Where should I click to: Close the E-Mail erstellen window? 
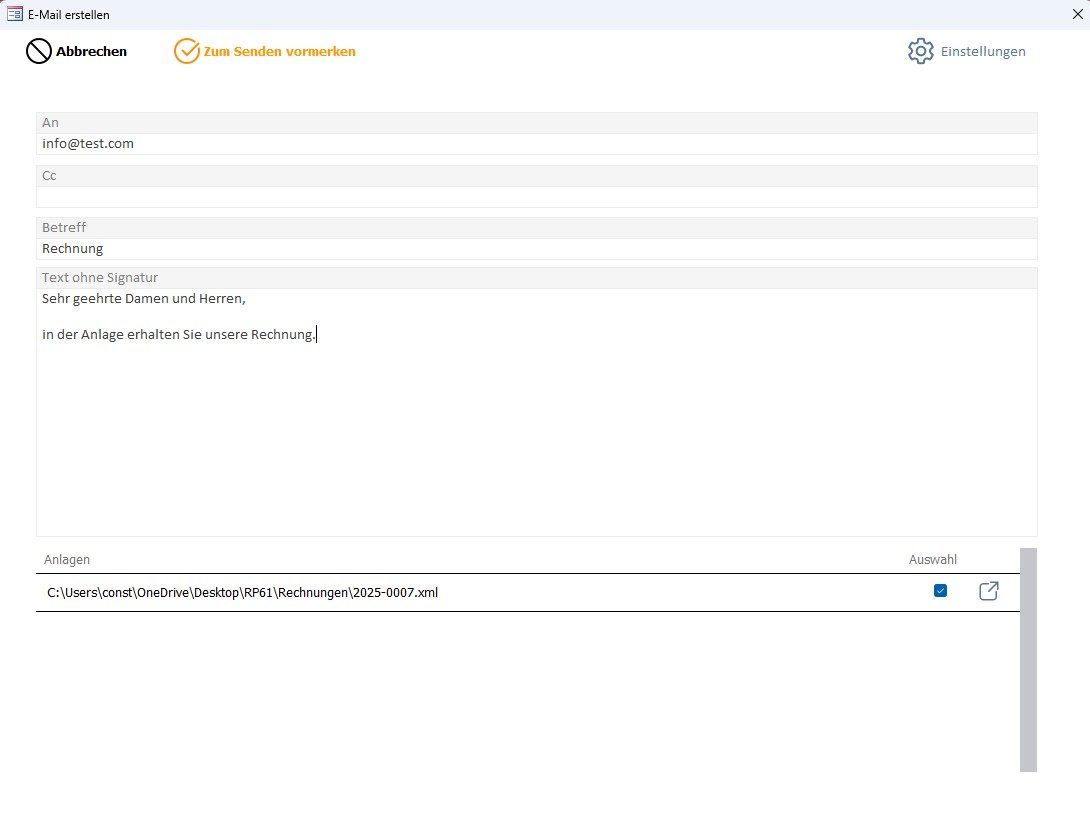coord(1077,14)
